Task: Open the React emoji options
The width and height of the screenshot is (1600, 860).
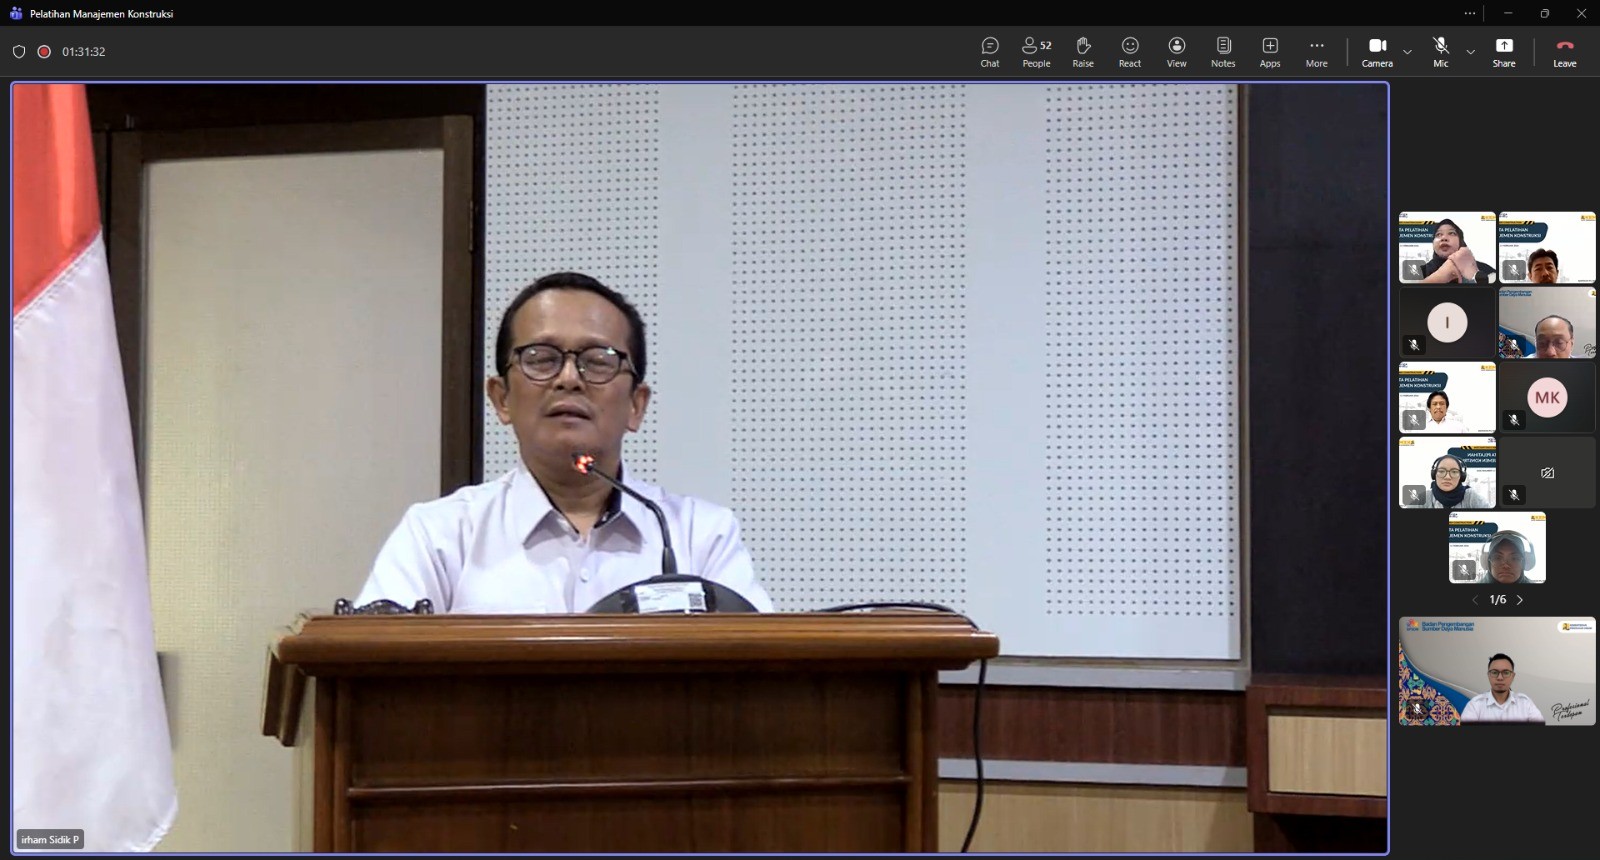Action: tap(1130, 52)
